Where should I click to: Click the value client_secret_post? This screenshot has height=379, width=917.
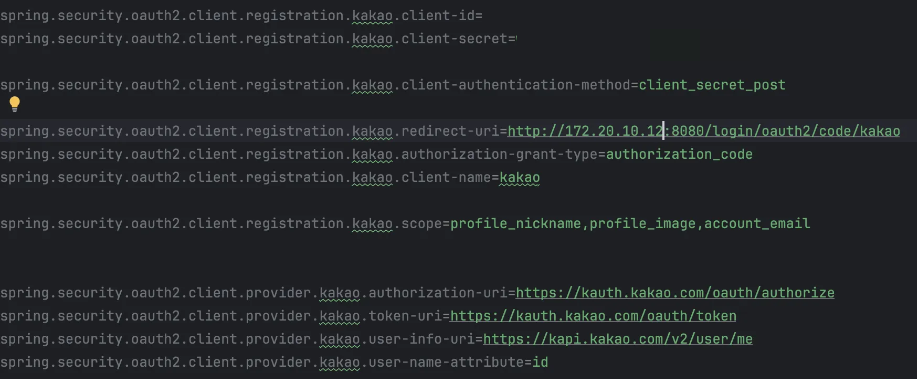[x=712, y=85]
